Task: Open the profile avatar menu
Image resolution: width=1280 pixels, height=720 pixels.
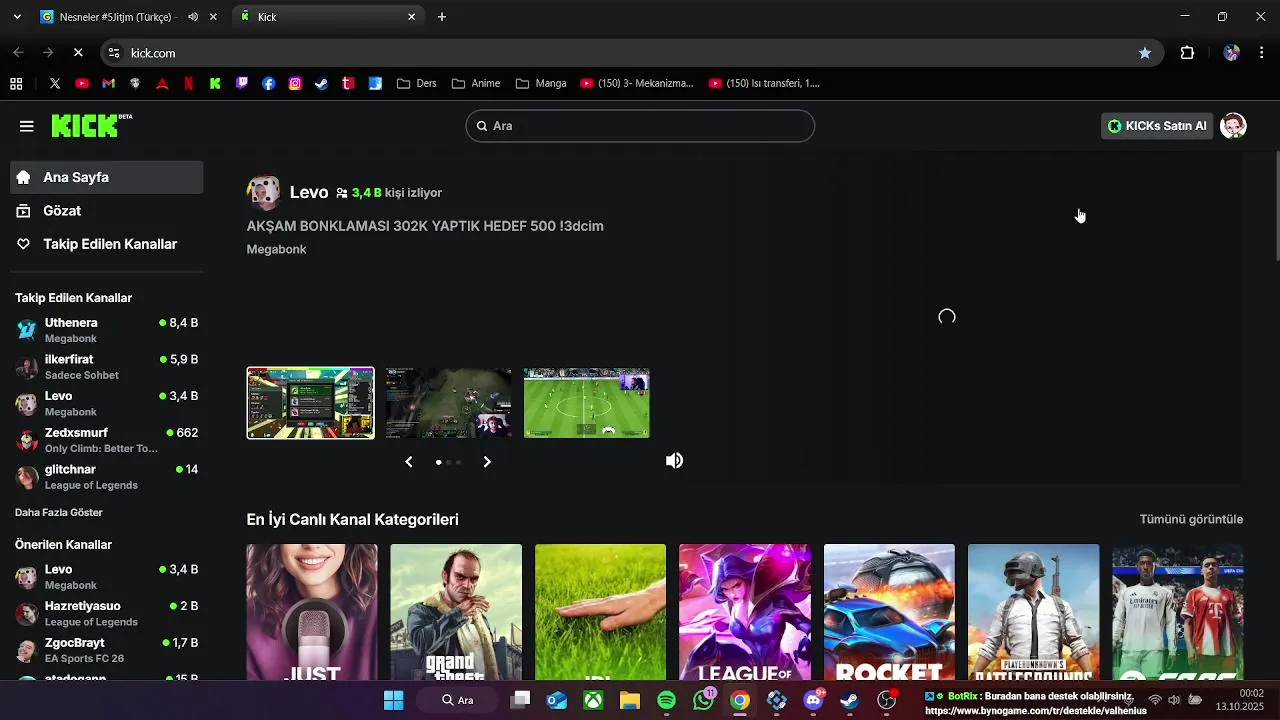Action: (x=1234, y=126)
